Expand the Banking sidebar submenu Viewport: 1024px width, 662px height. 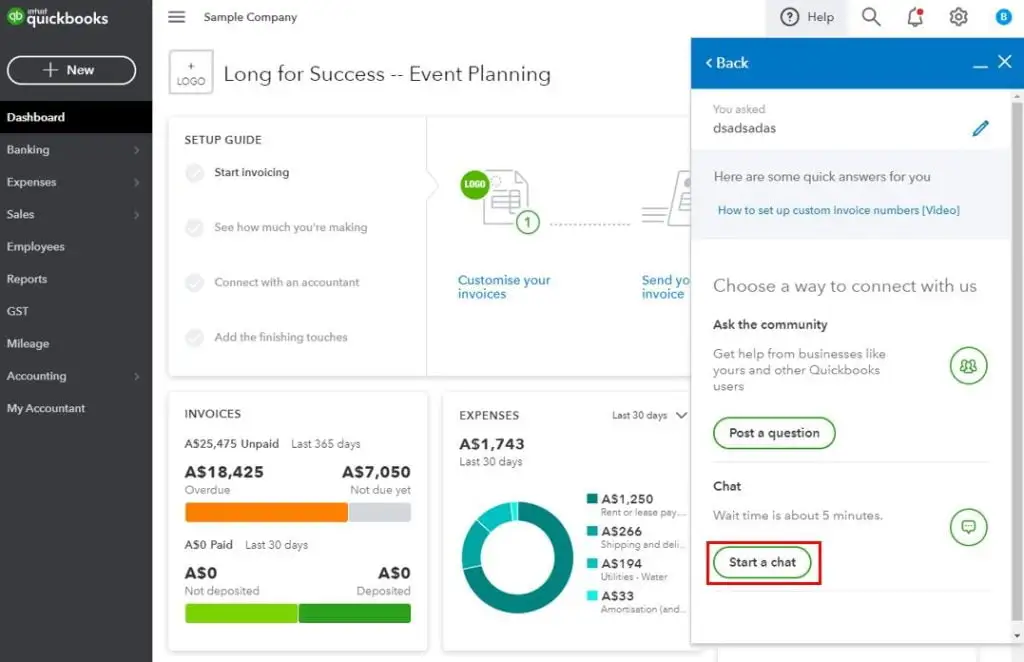(136, 150)
